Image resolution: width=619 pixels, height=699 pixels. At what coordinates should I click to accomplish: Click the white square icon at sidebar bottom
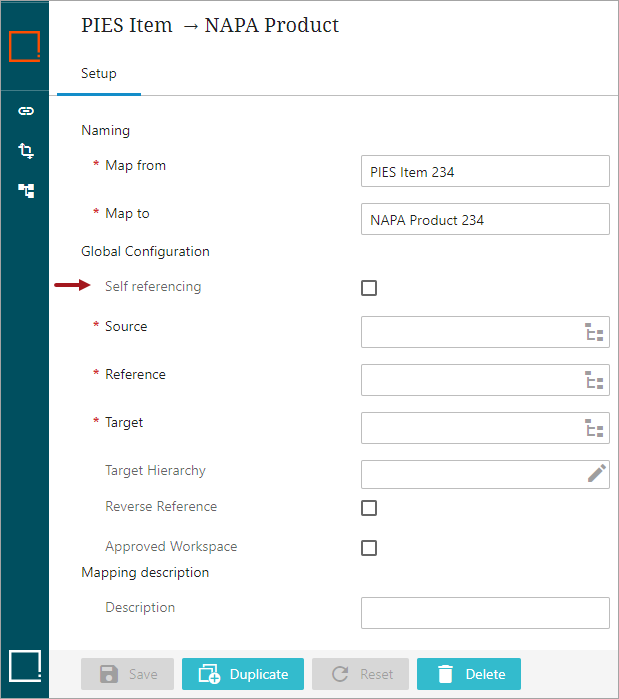pyautogui.click(x=25, y=665)
